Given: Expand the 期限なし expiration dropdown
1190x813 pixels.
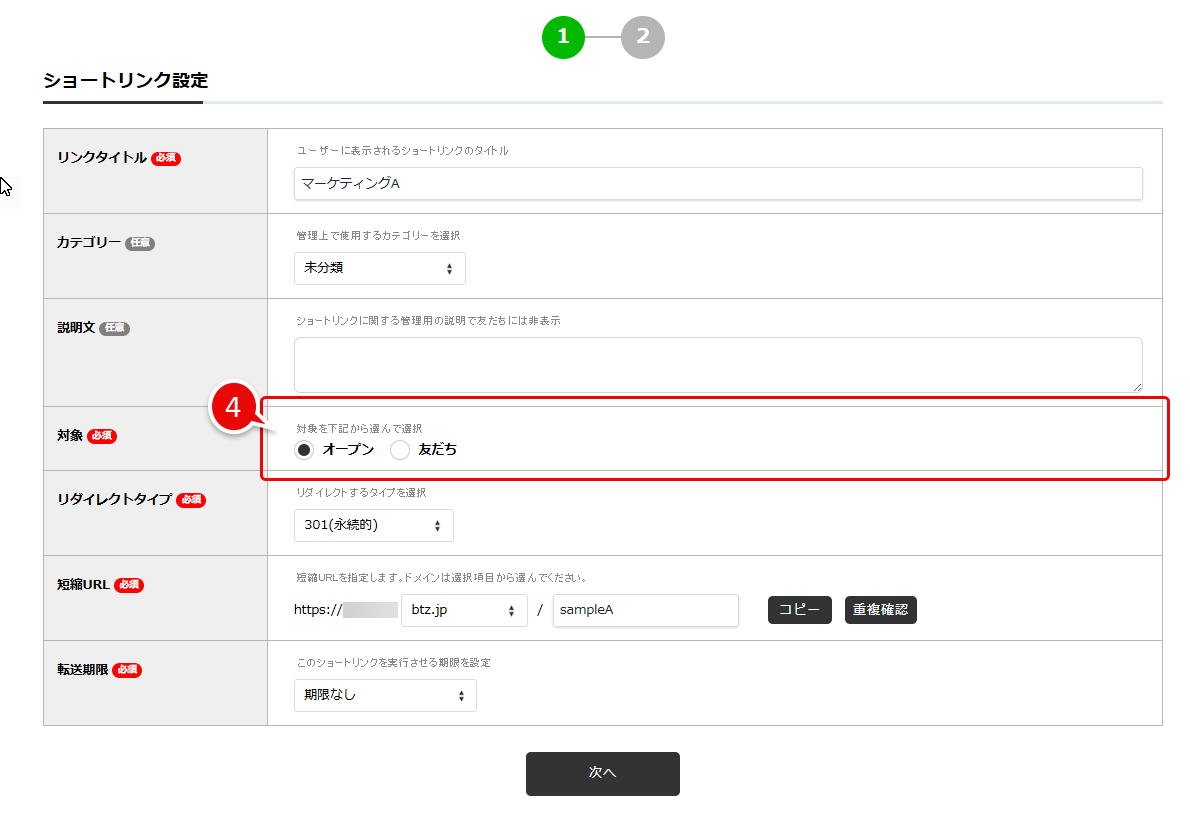Looking at the screenshot, I should [385, 695].
